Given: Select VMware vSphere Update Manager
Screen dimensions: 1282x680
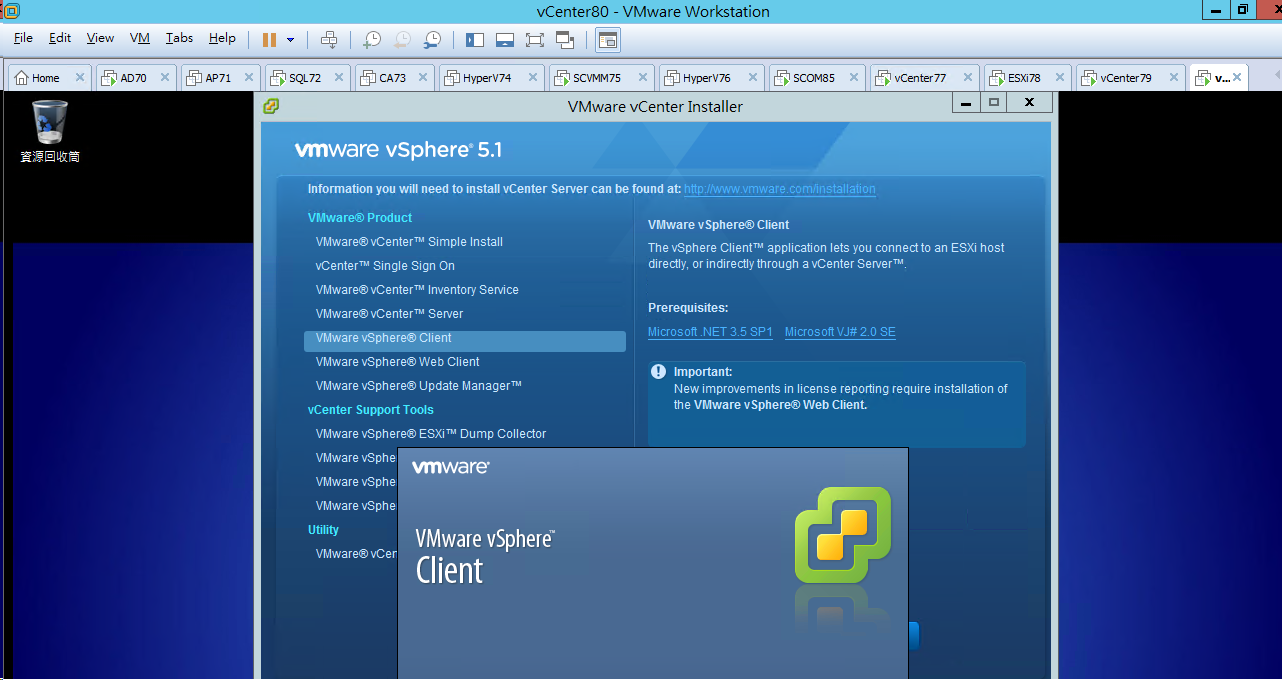Looking at the screenshot, I should [419, 386].
